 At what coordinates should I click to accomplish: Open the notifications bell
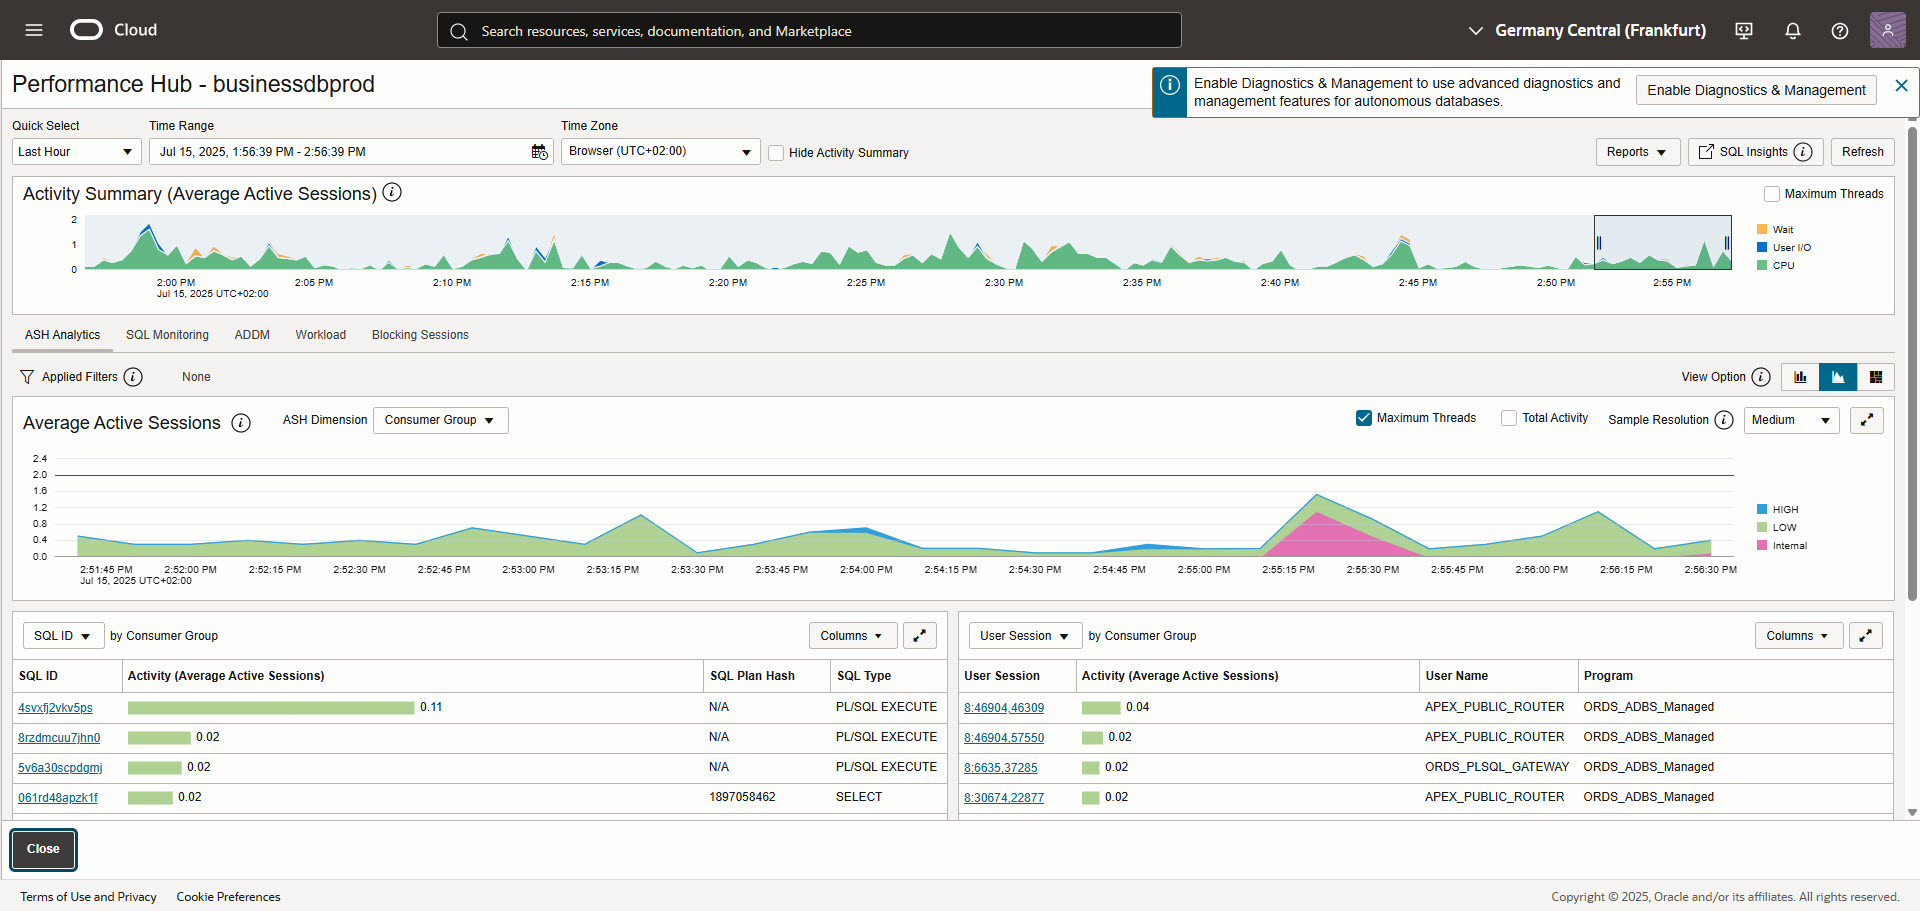pos(1792,31)
